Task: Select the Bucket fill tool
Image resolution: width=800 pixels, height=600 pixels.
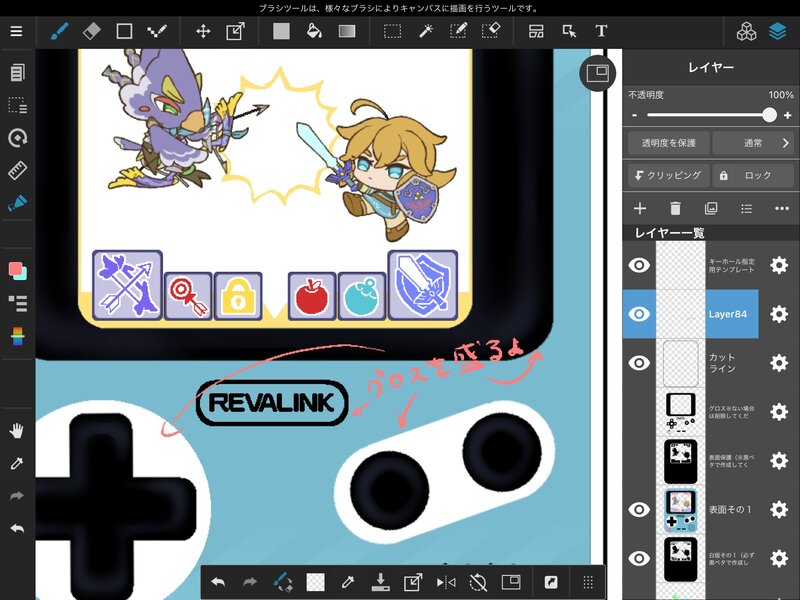Action: [x=314, y=31]
